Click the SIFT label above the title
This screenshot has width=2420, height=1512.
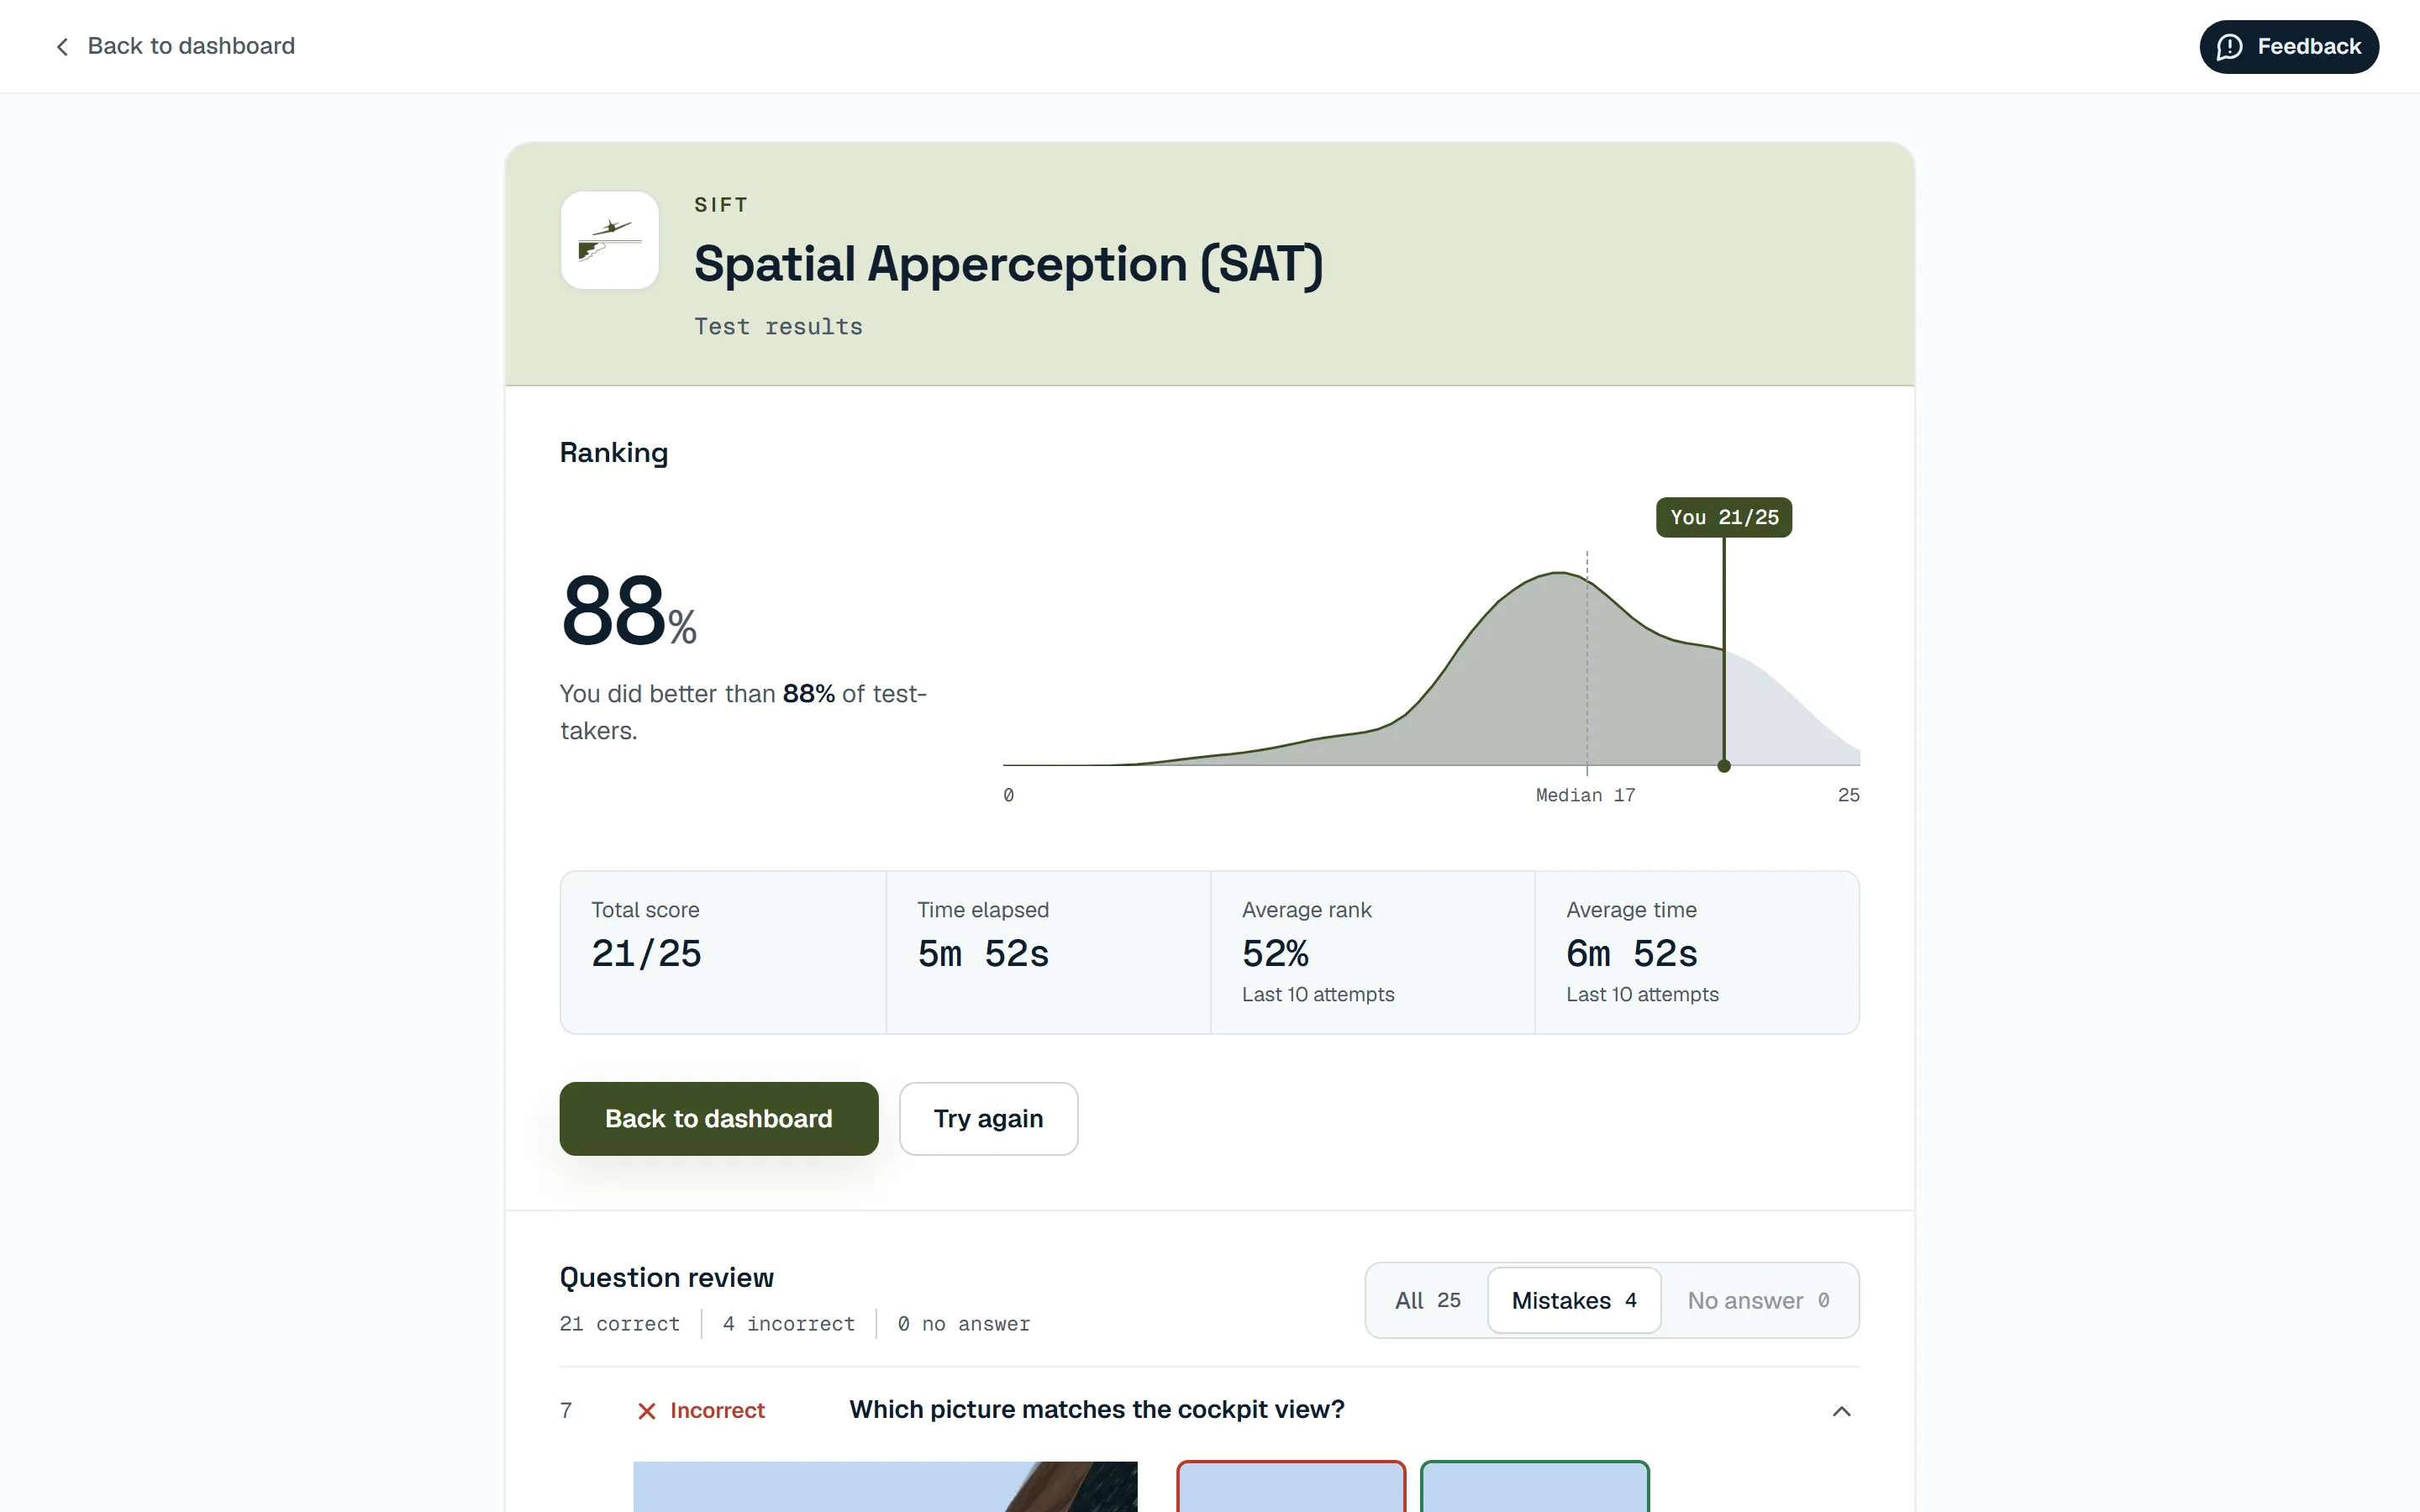pyautogui.click(x=721, y=204)
